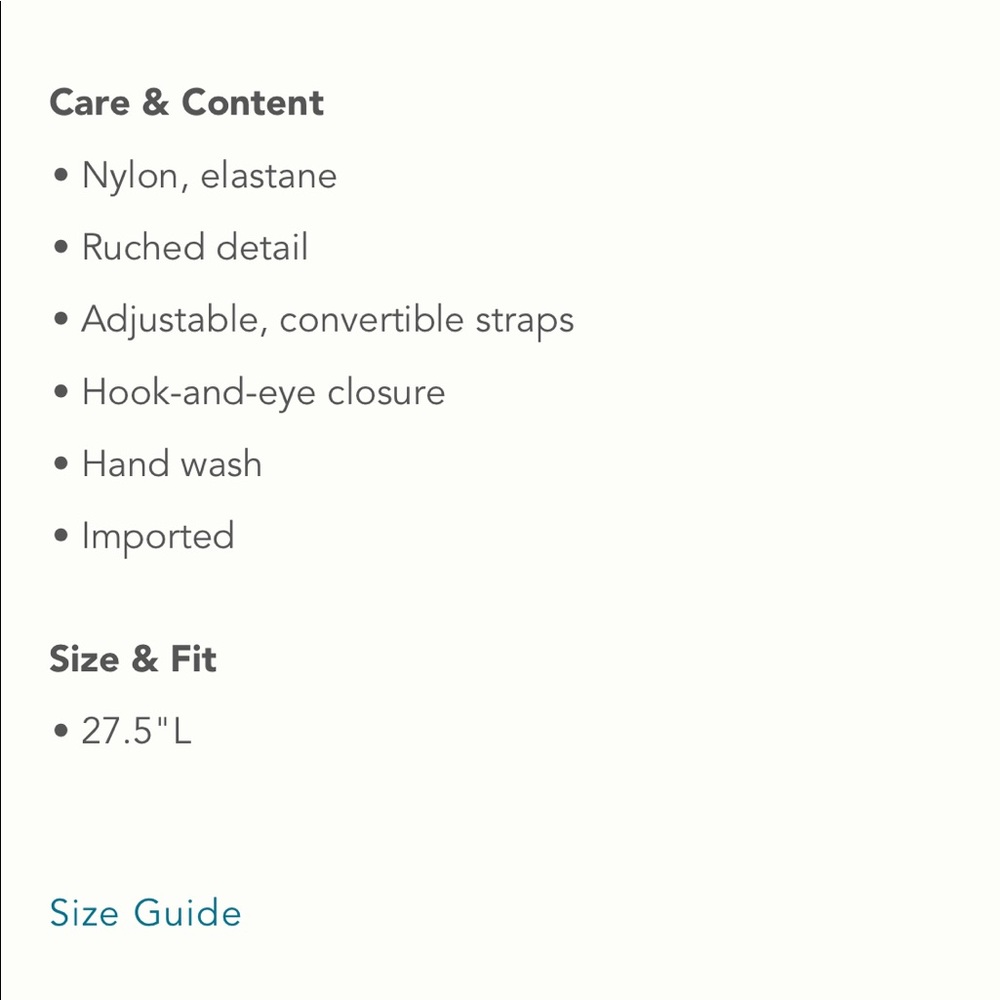This screenshot has width=1000, height=1000.
Task: Click the bullet before 27.5"L
Action: [x=61, y=730]
